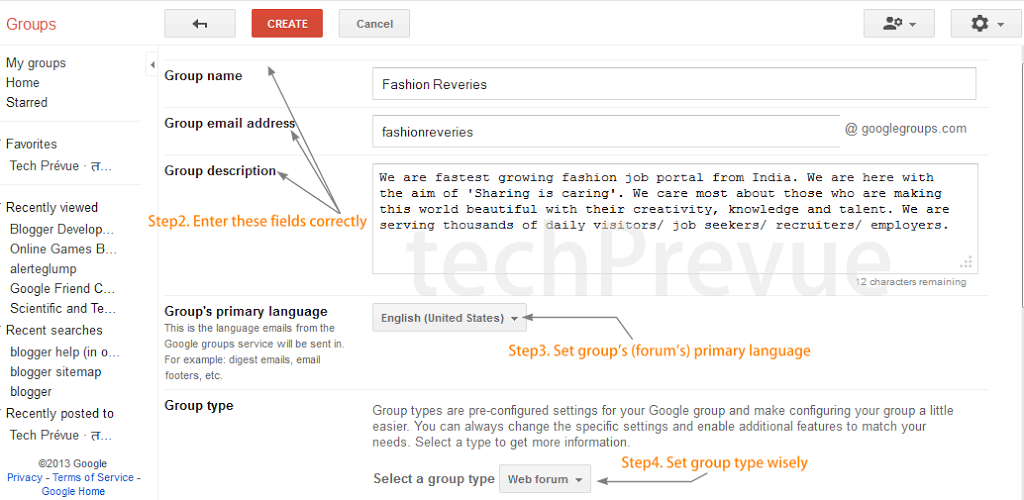Click inside the Group description textarea
This screenshot has height=500, width=1024.
click(675, 219)
